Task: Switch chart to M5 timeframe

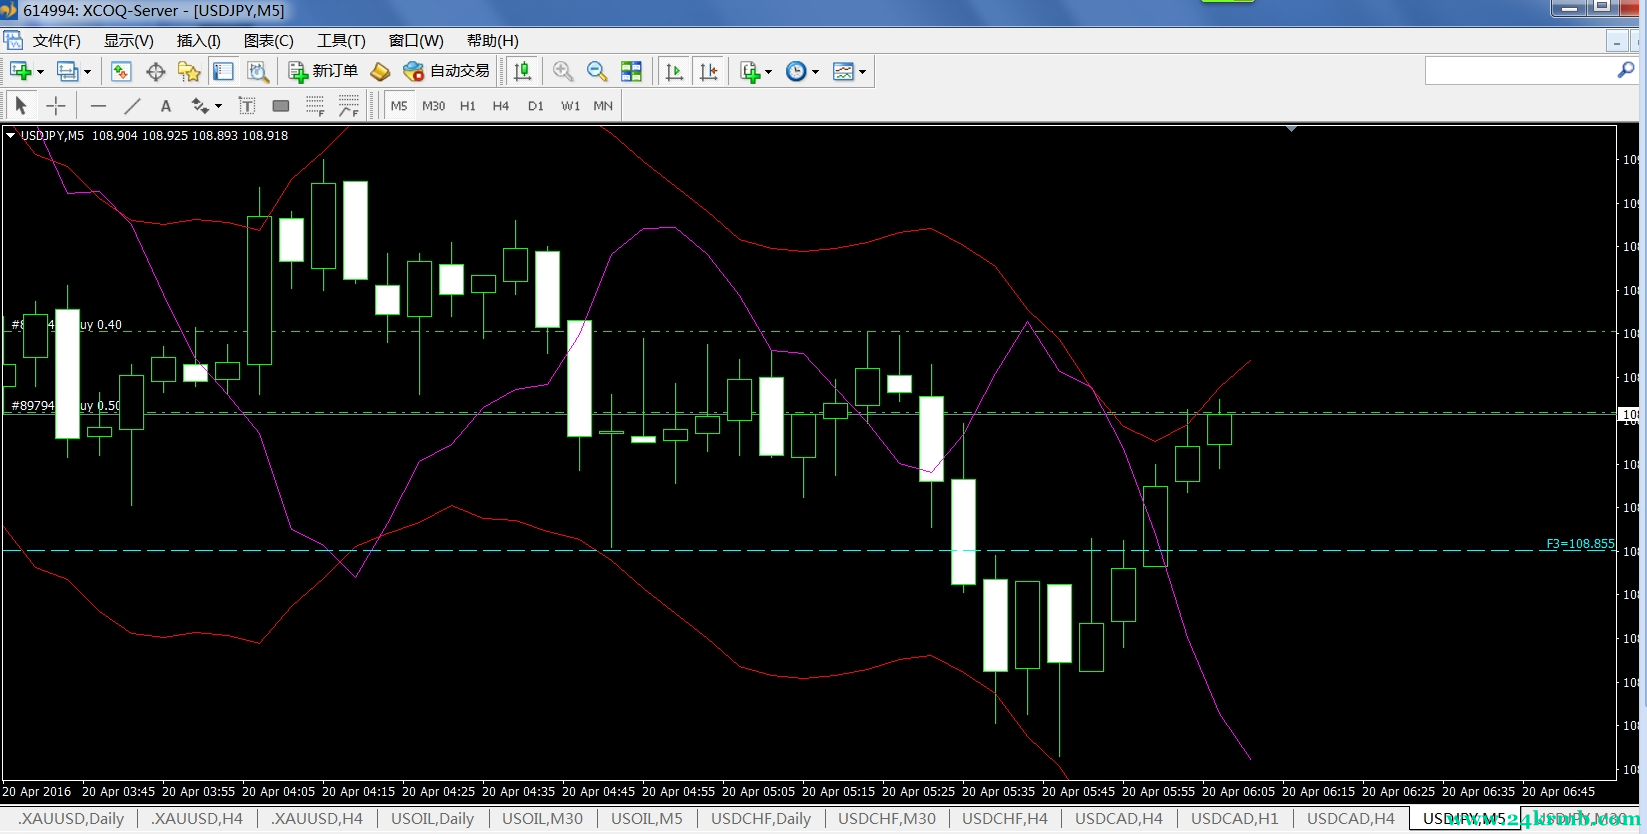Action: (x=399, y=106)
